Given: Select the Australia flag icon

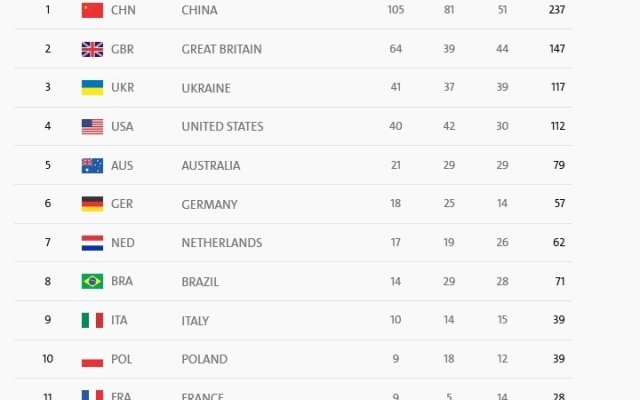Looking at the screenshot, I should coord(92,165).
